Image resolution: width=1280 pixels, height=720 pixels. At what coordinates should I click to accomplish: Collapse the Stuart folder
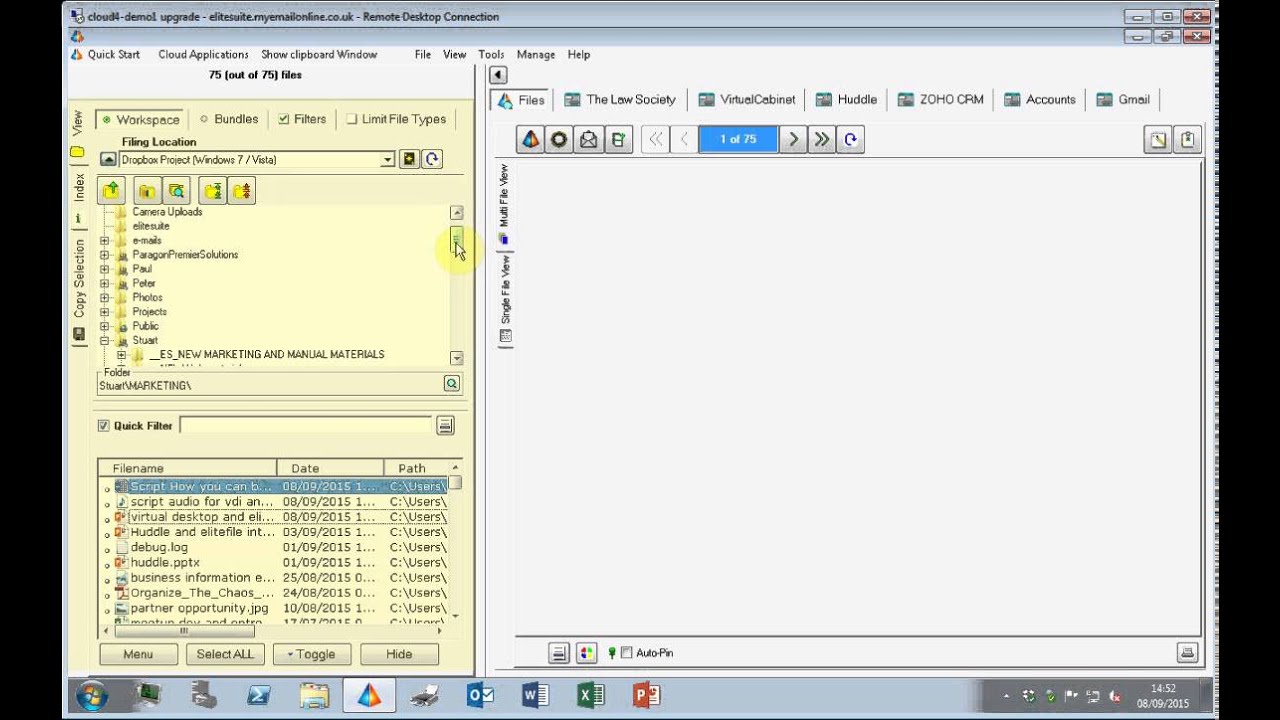[x=104, y=341]
